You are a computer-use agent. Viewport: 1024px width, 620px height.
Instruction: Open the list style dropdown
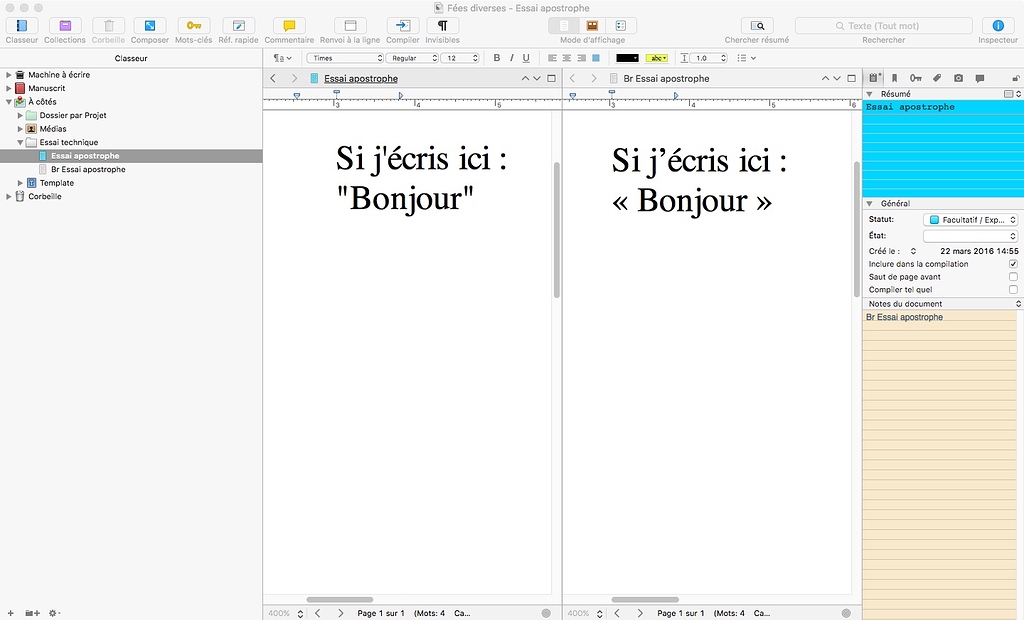click(x=746, y=58)
